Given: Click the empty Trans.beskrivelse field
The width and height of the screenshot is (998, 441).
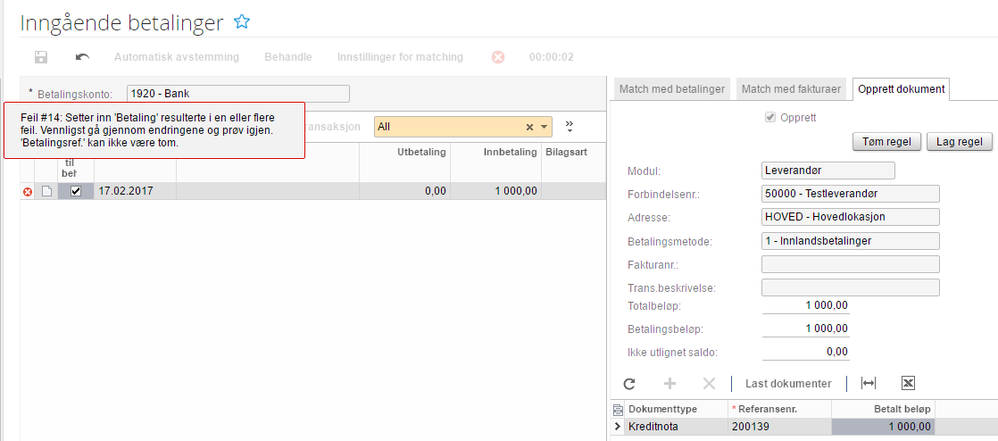Looking at the screenshot, I should (850, 288).
